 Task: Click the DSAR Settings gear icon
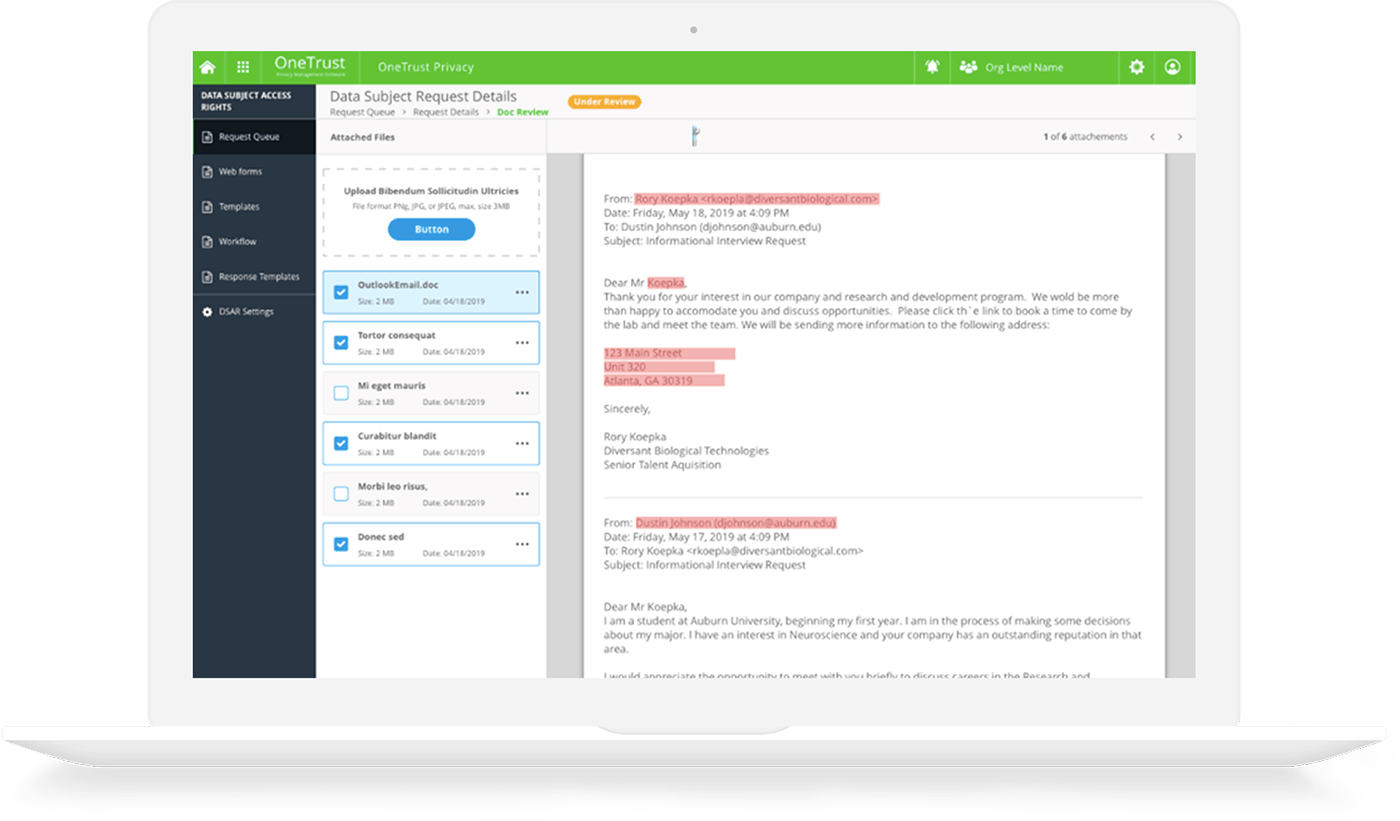[x=207, y=312]
